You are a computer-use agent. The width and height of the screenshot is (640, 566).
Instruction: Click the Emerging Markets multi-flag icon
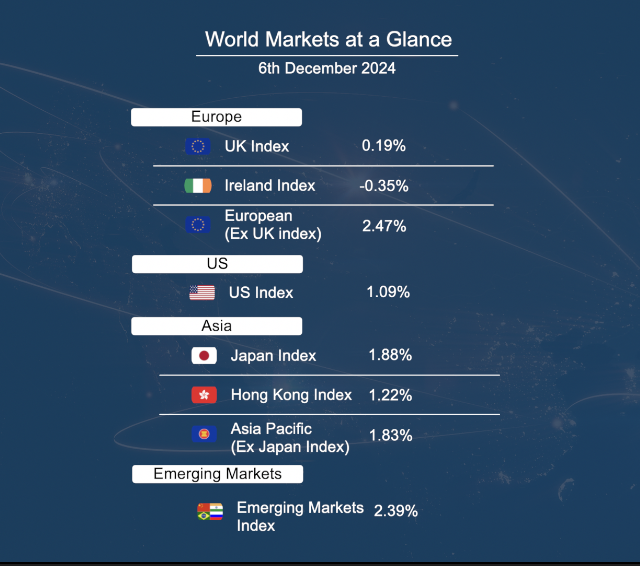(x=210, y=513)
